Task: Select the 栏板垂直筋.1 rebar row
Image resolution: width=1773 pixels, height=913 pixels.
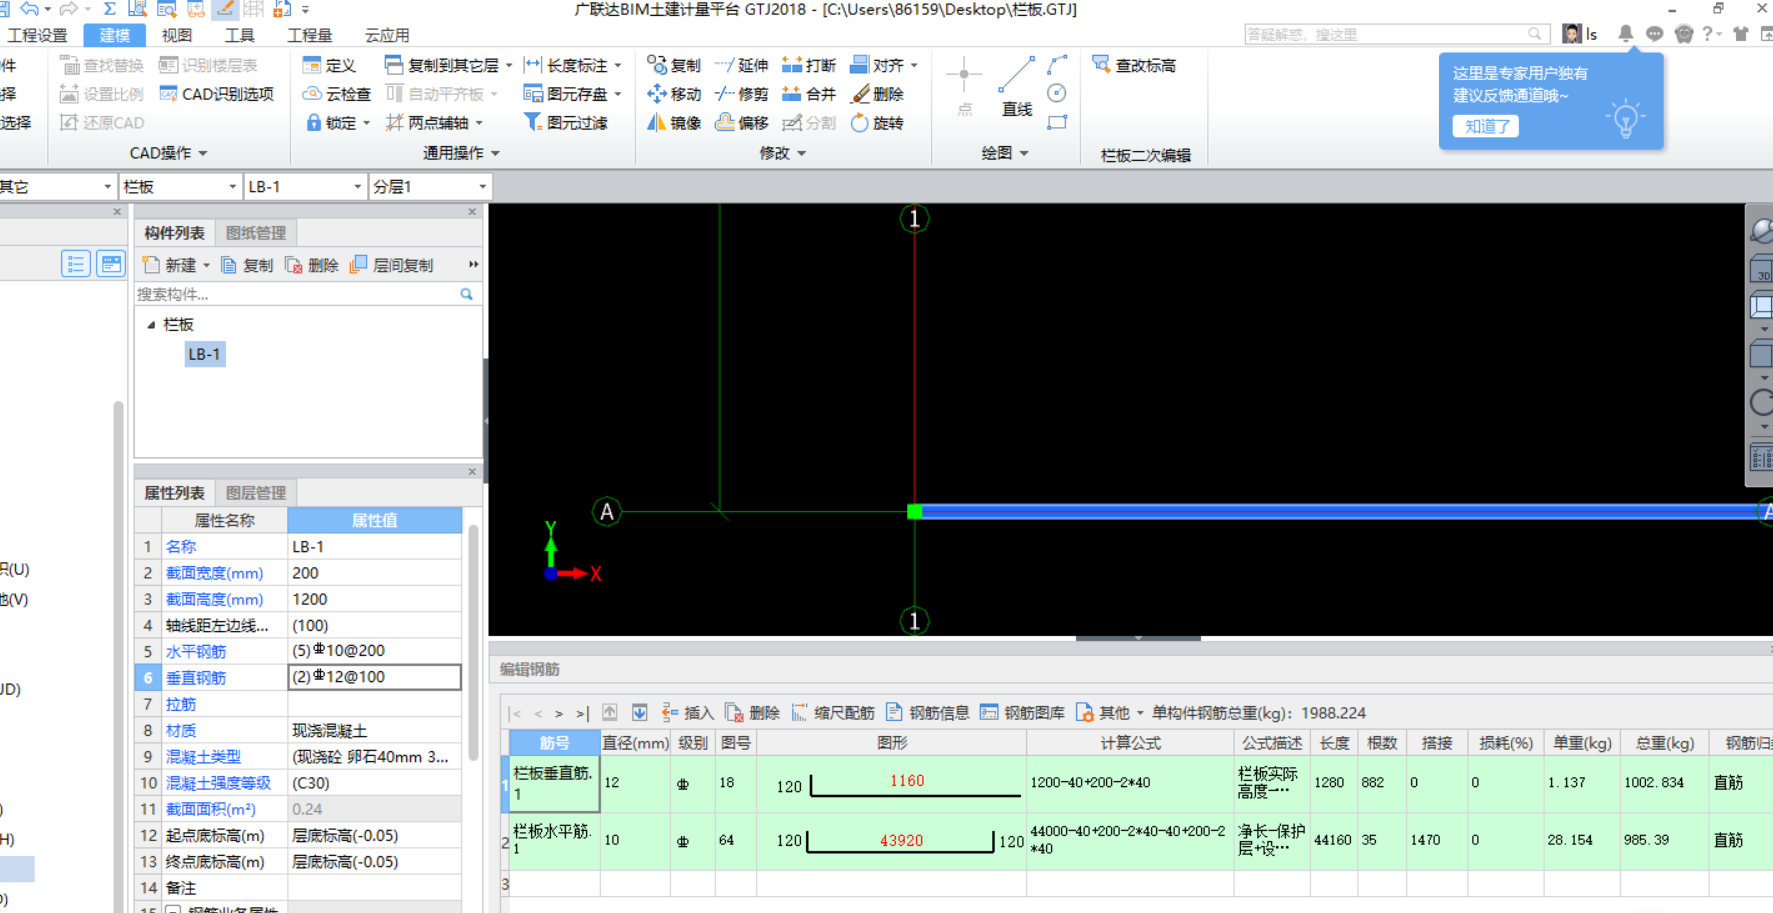Action: point(554,783)
